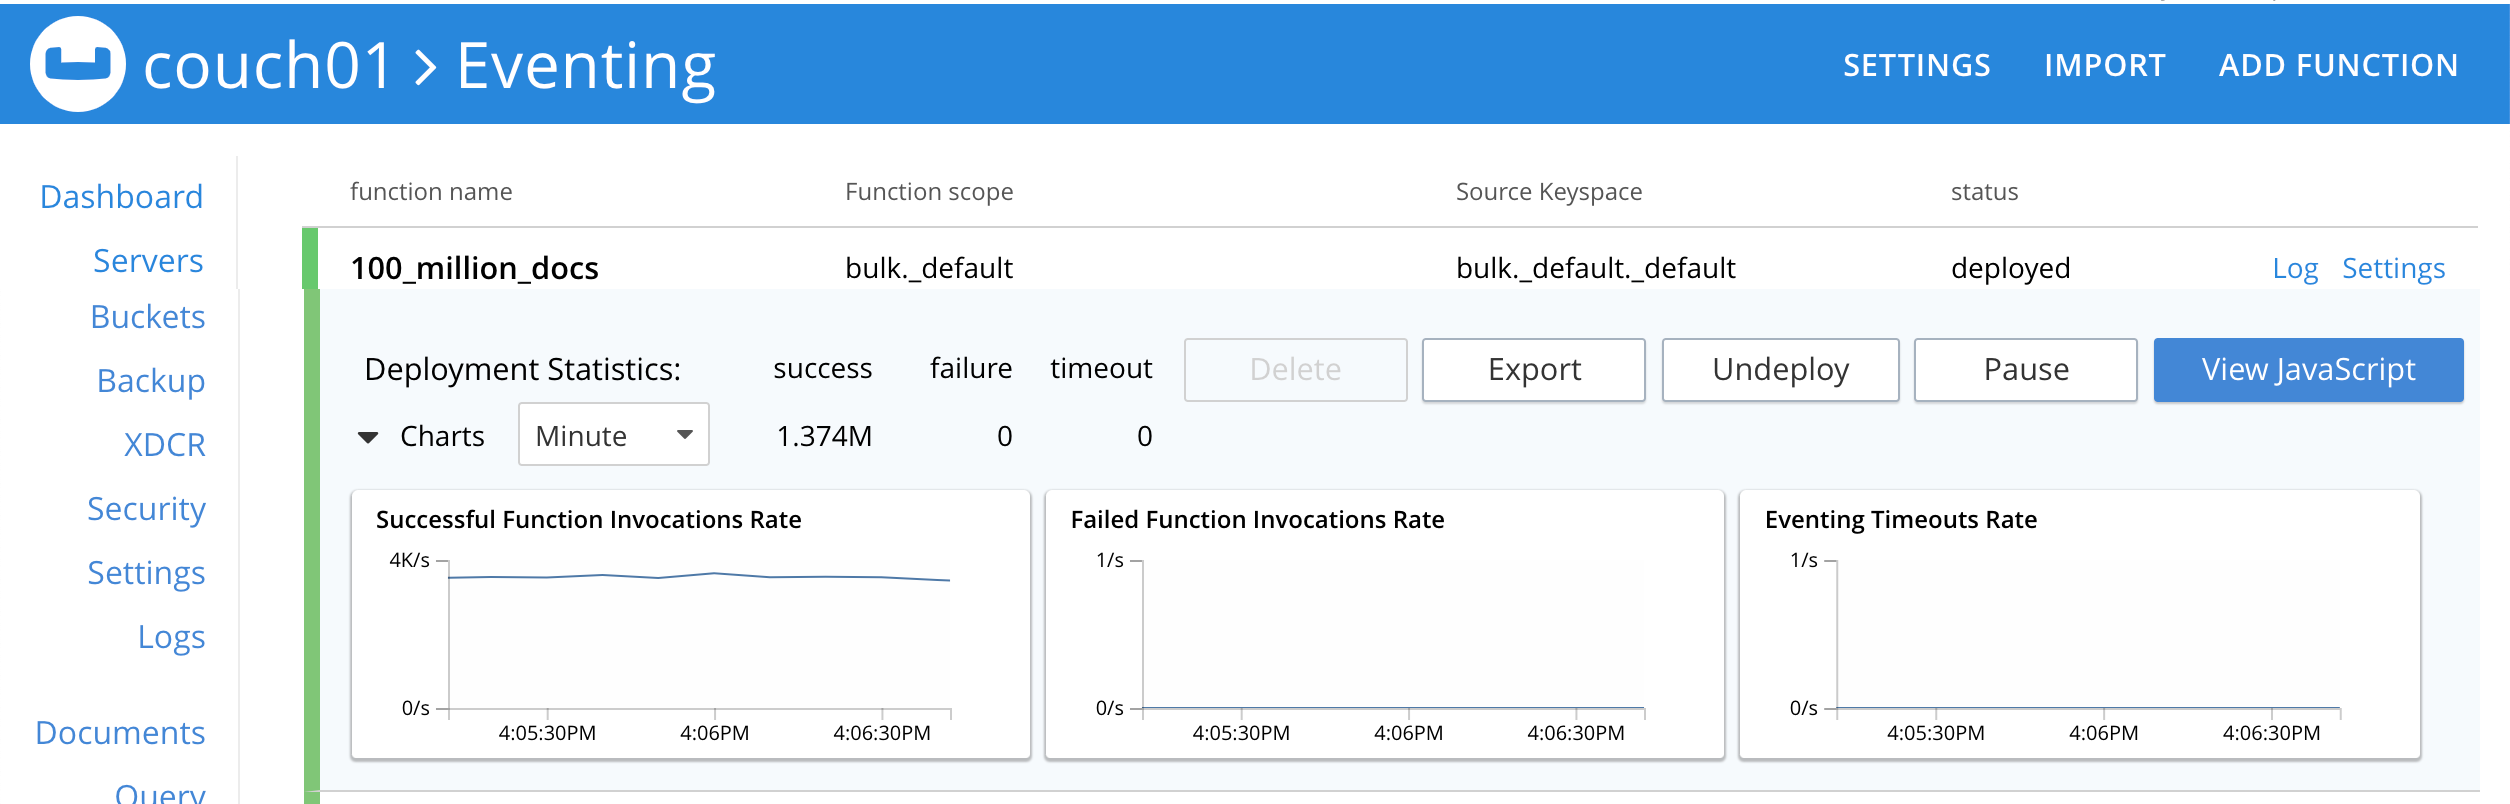The image size is (2510, 804).
Task: Click ADD FUNCTION in the header
Action: click(x=2338, y=66)
